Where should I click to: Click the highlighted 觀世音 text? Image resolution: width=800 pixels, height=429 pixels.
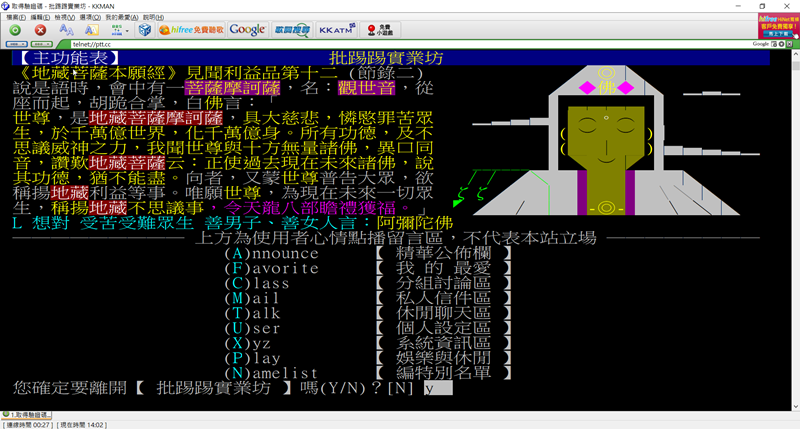point(366,88)
